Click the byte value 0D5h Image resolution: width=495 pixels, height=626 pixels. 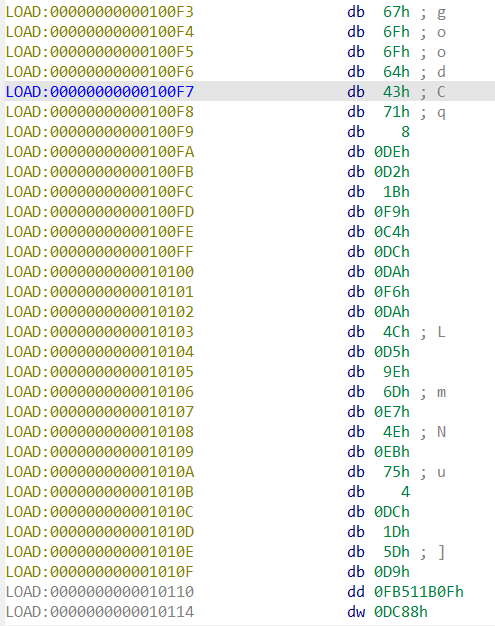pos(392,352)
